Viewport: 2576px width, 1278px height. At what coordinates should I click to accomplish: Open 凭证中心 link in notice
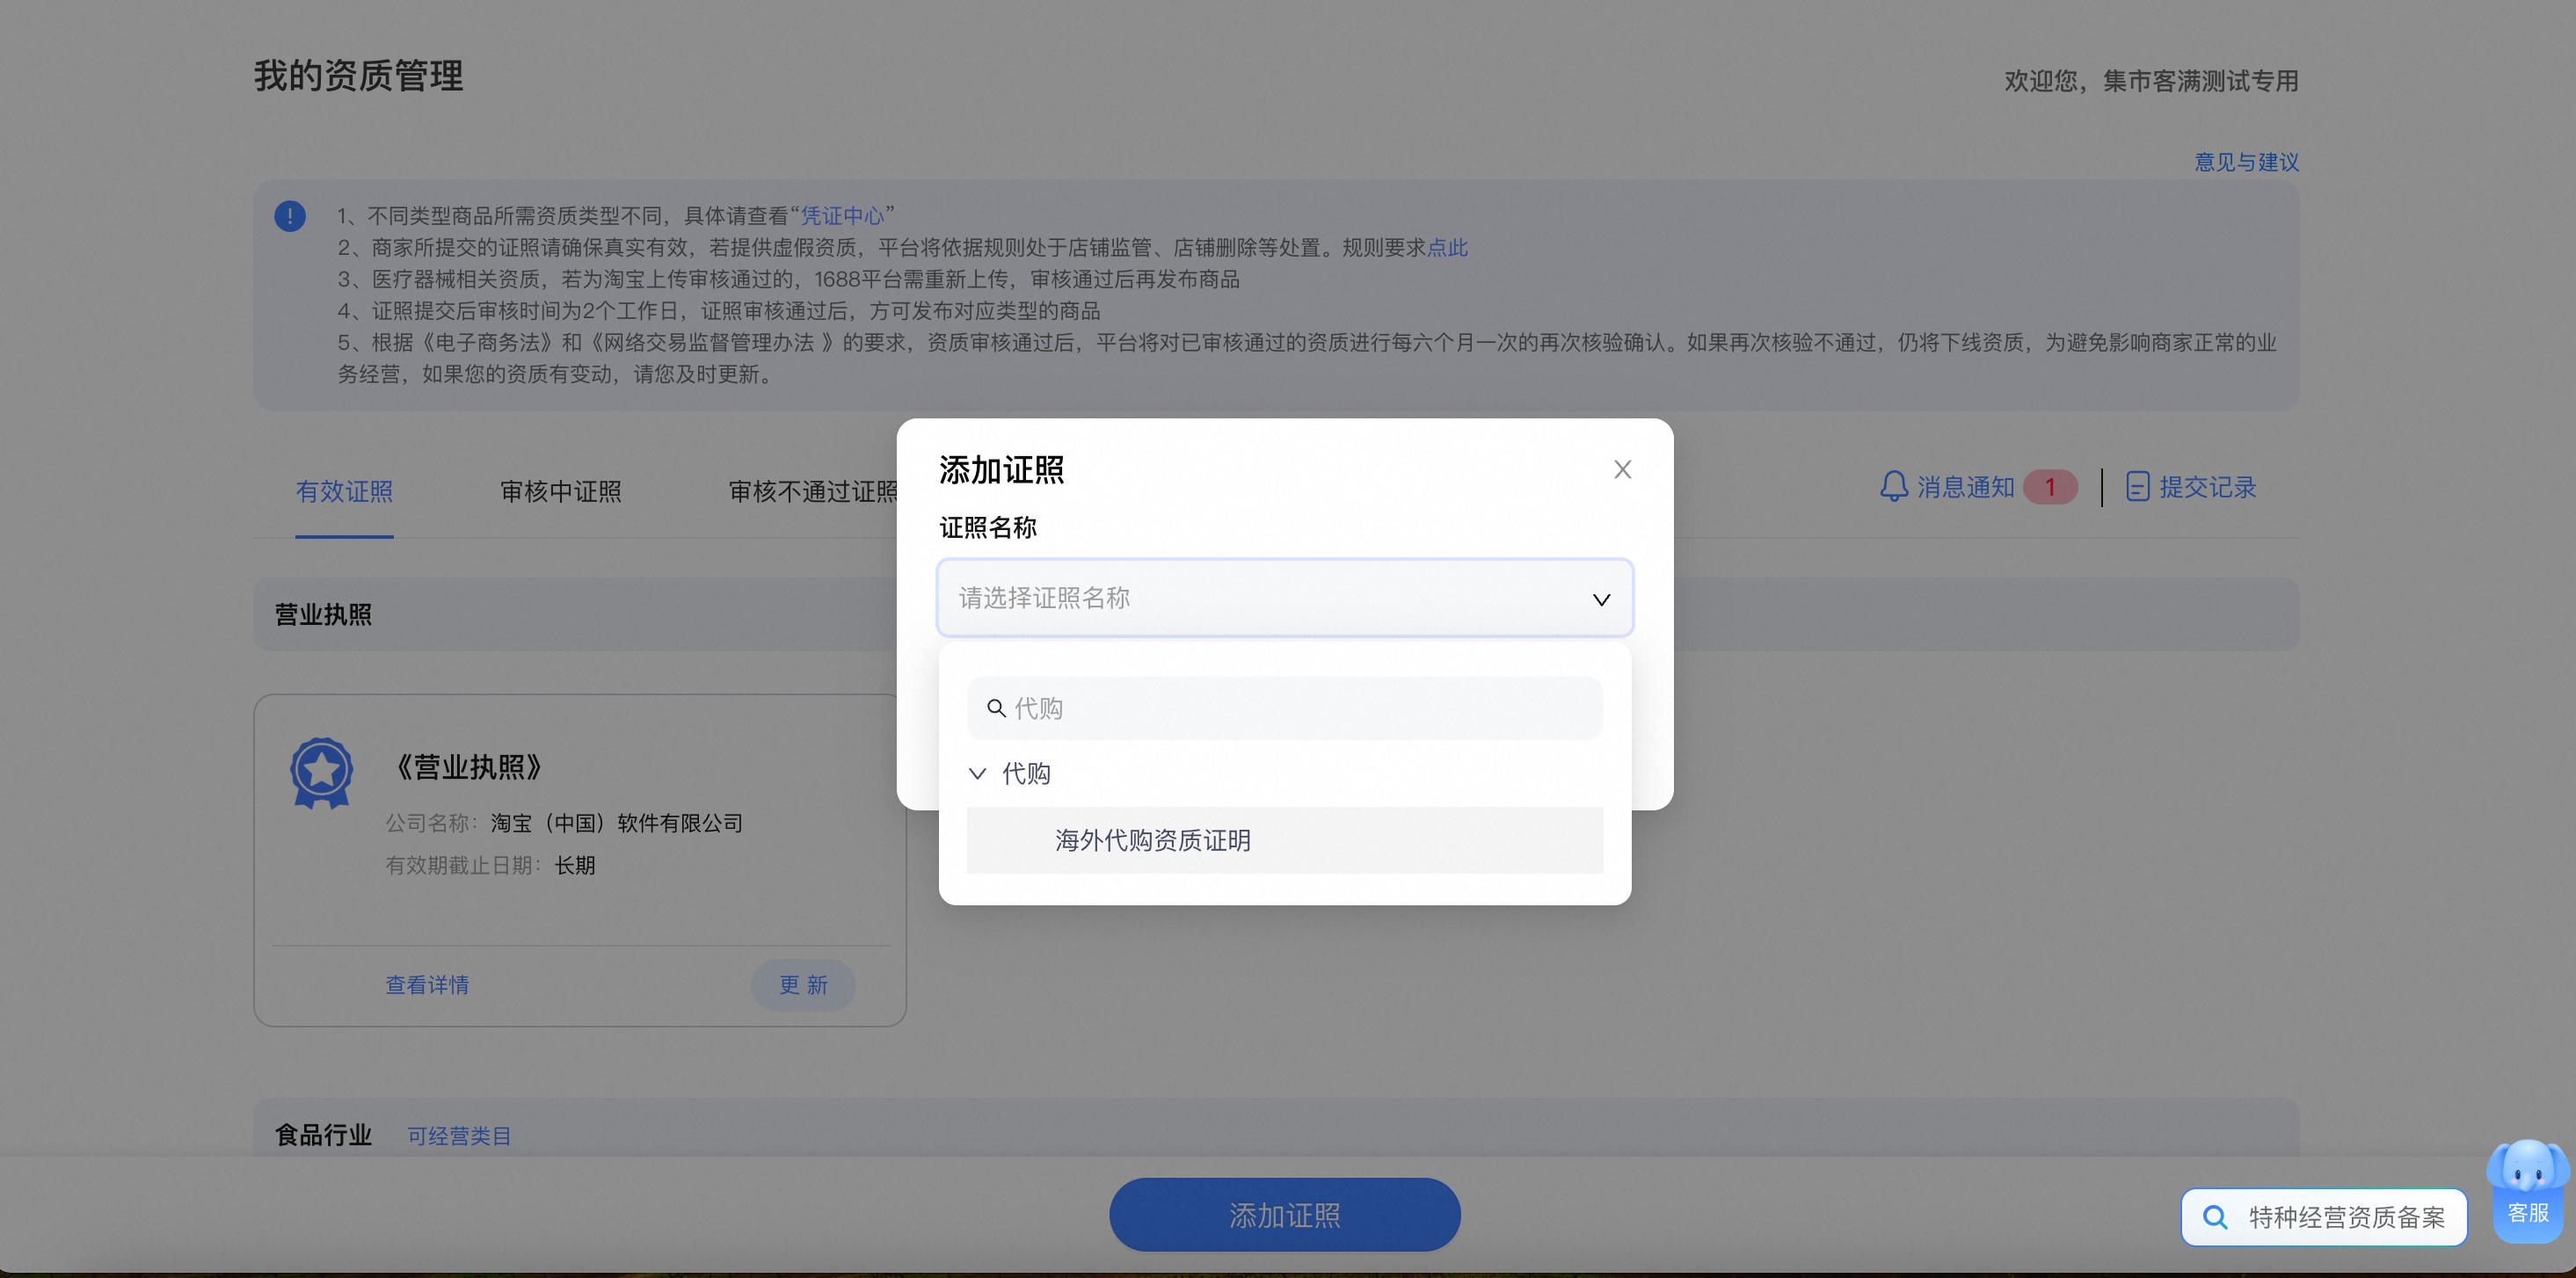pyautogui.click(x=842, y=215)
